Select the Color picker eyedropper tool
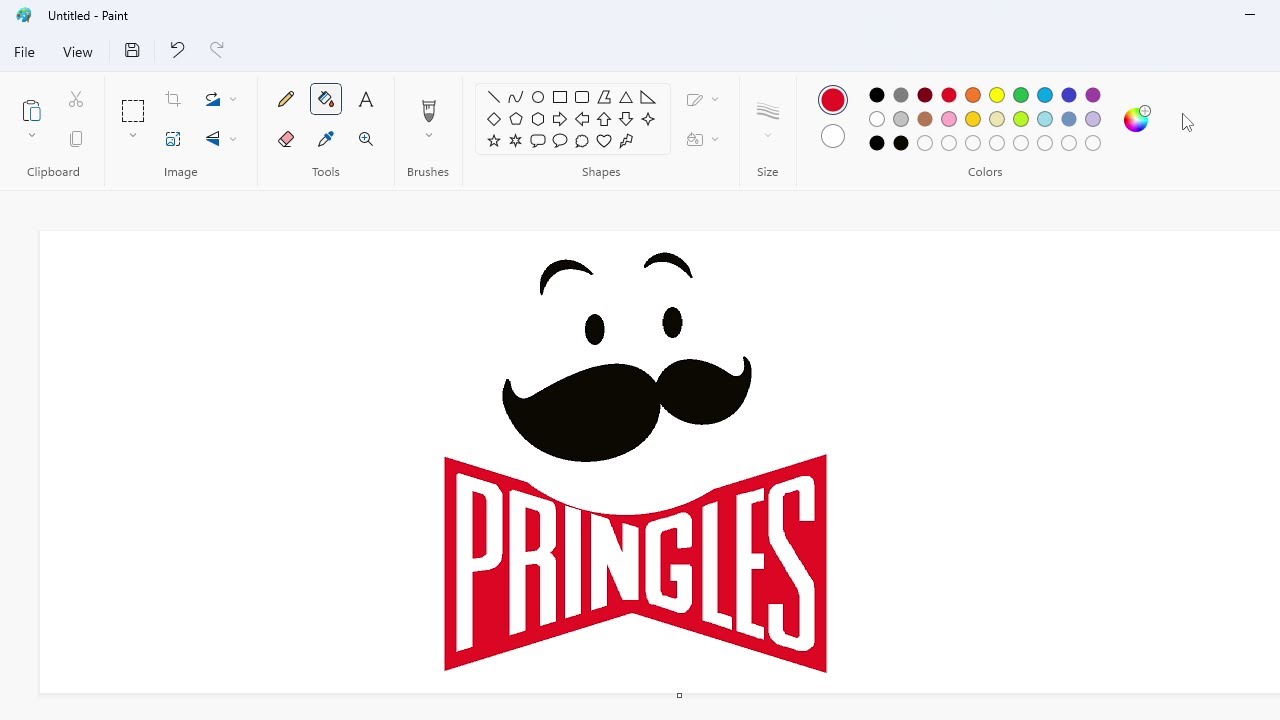The height and width of the screenshot is (720, 1280). (326, 139)
